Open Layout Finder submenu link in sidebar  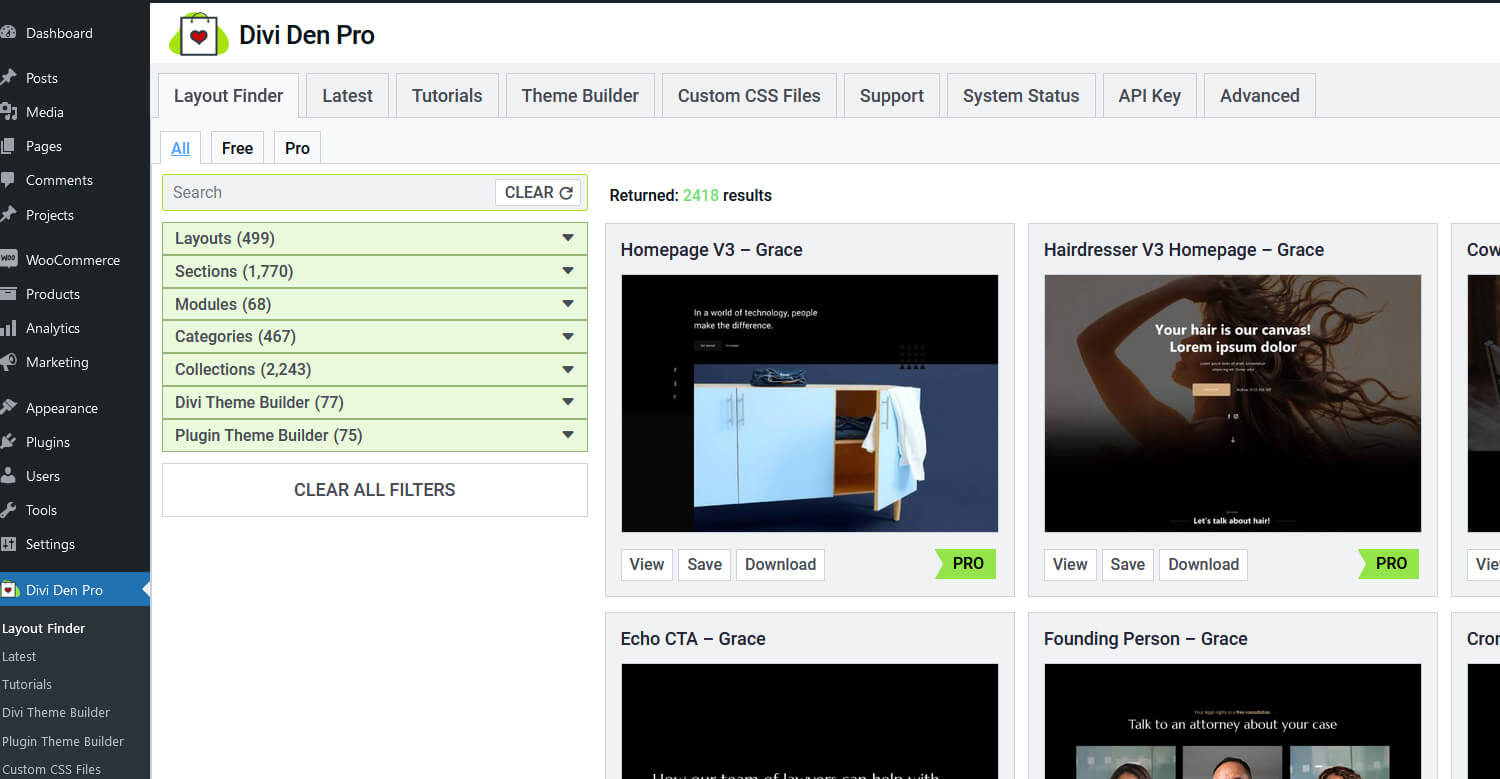(x=44, y=628)
